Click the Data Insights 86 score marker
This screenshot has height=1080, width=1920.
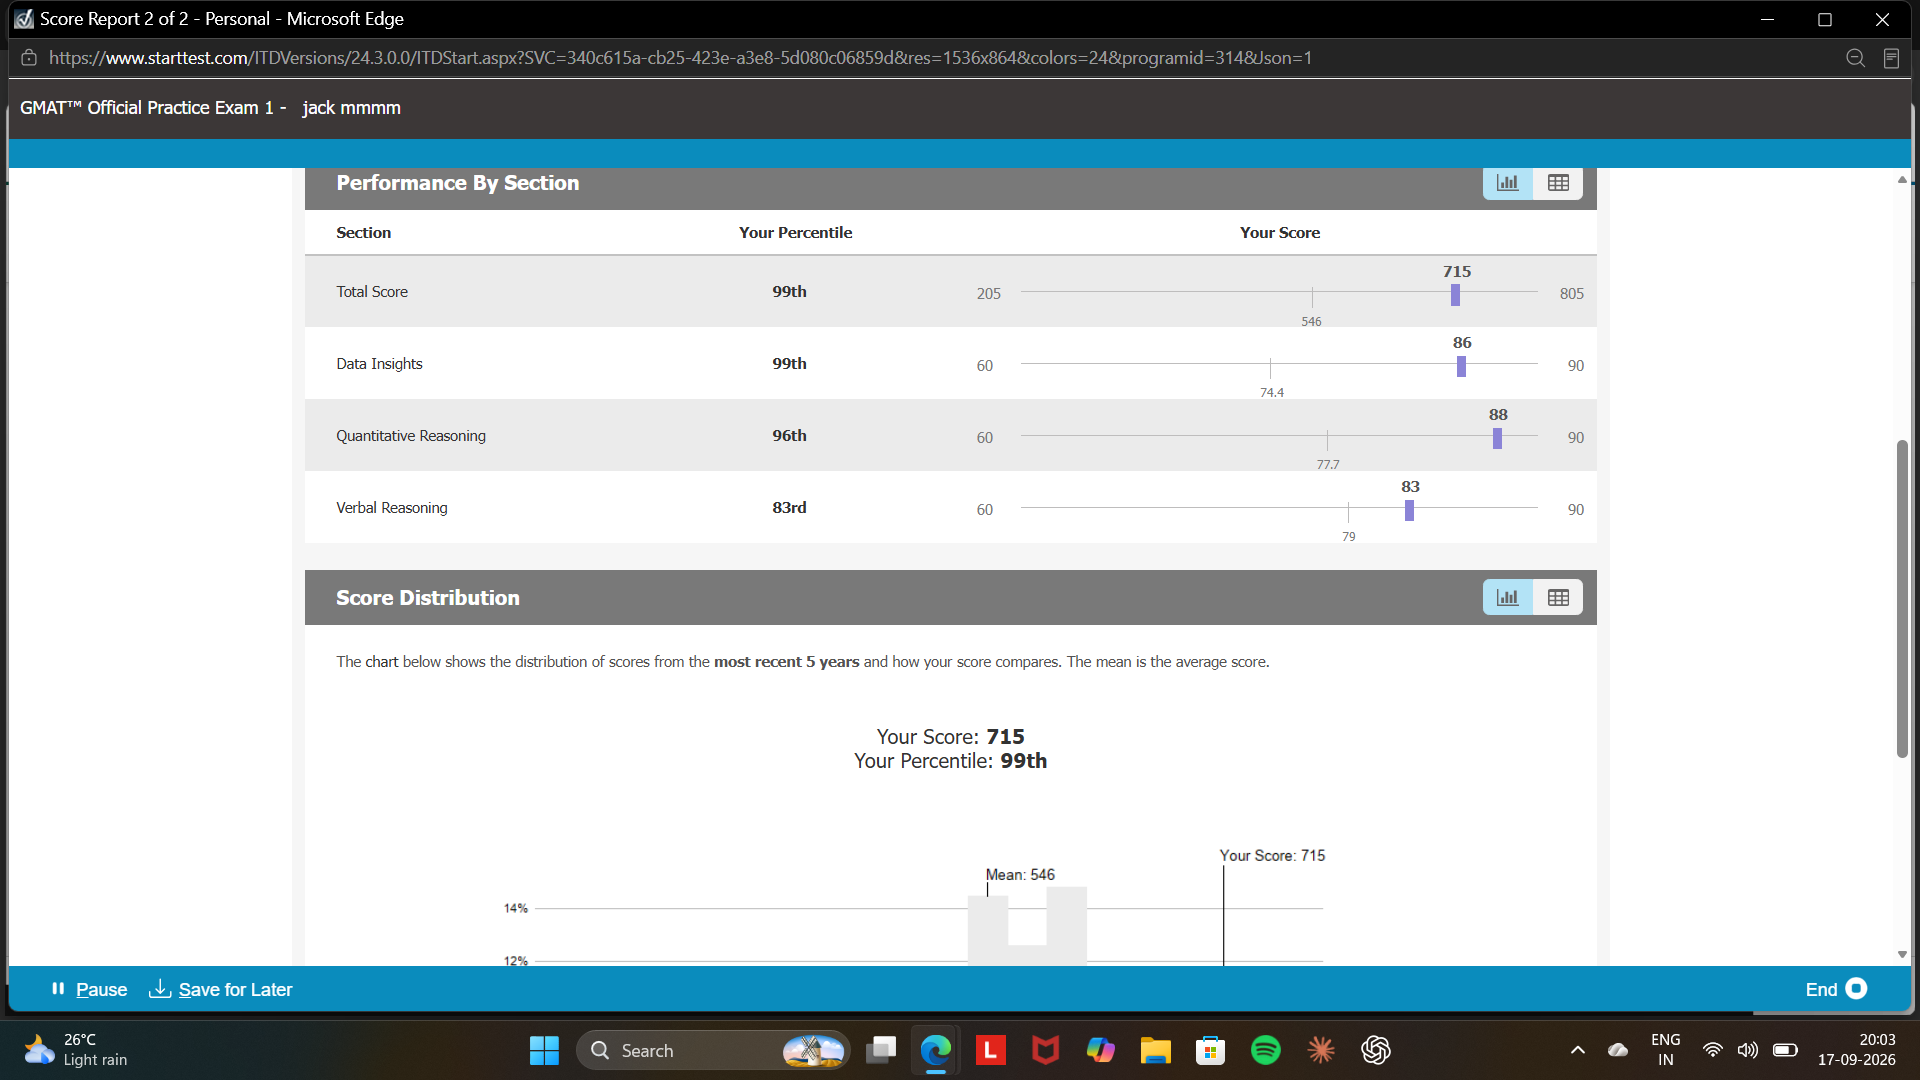coord(1461,366)
